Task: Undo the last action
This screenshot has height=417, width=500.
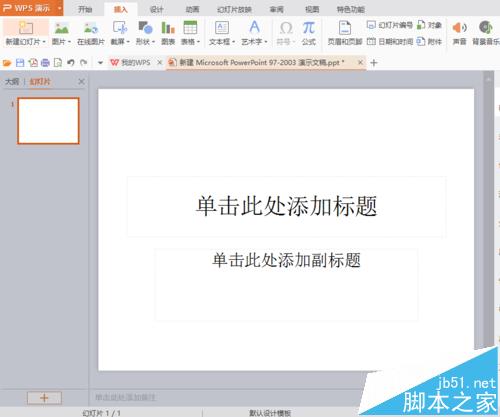Action: coord(71,63)
